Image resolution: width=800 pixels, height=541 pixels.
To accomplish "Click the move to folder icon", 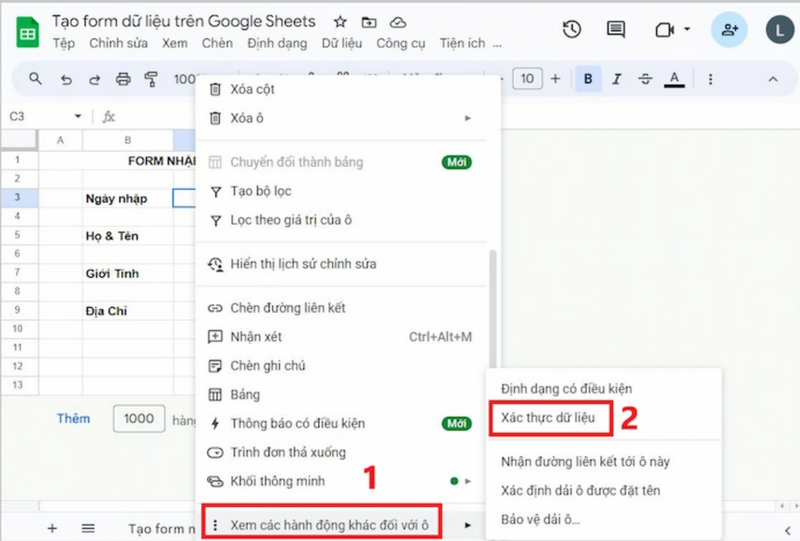I will 369,22.
